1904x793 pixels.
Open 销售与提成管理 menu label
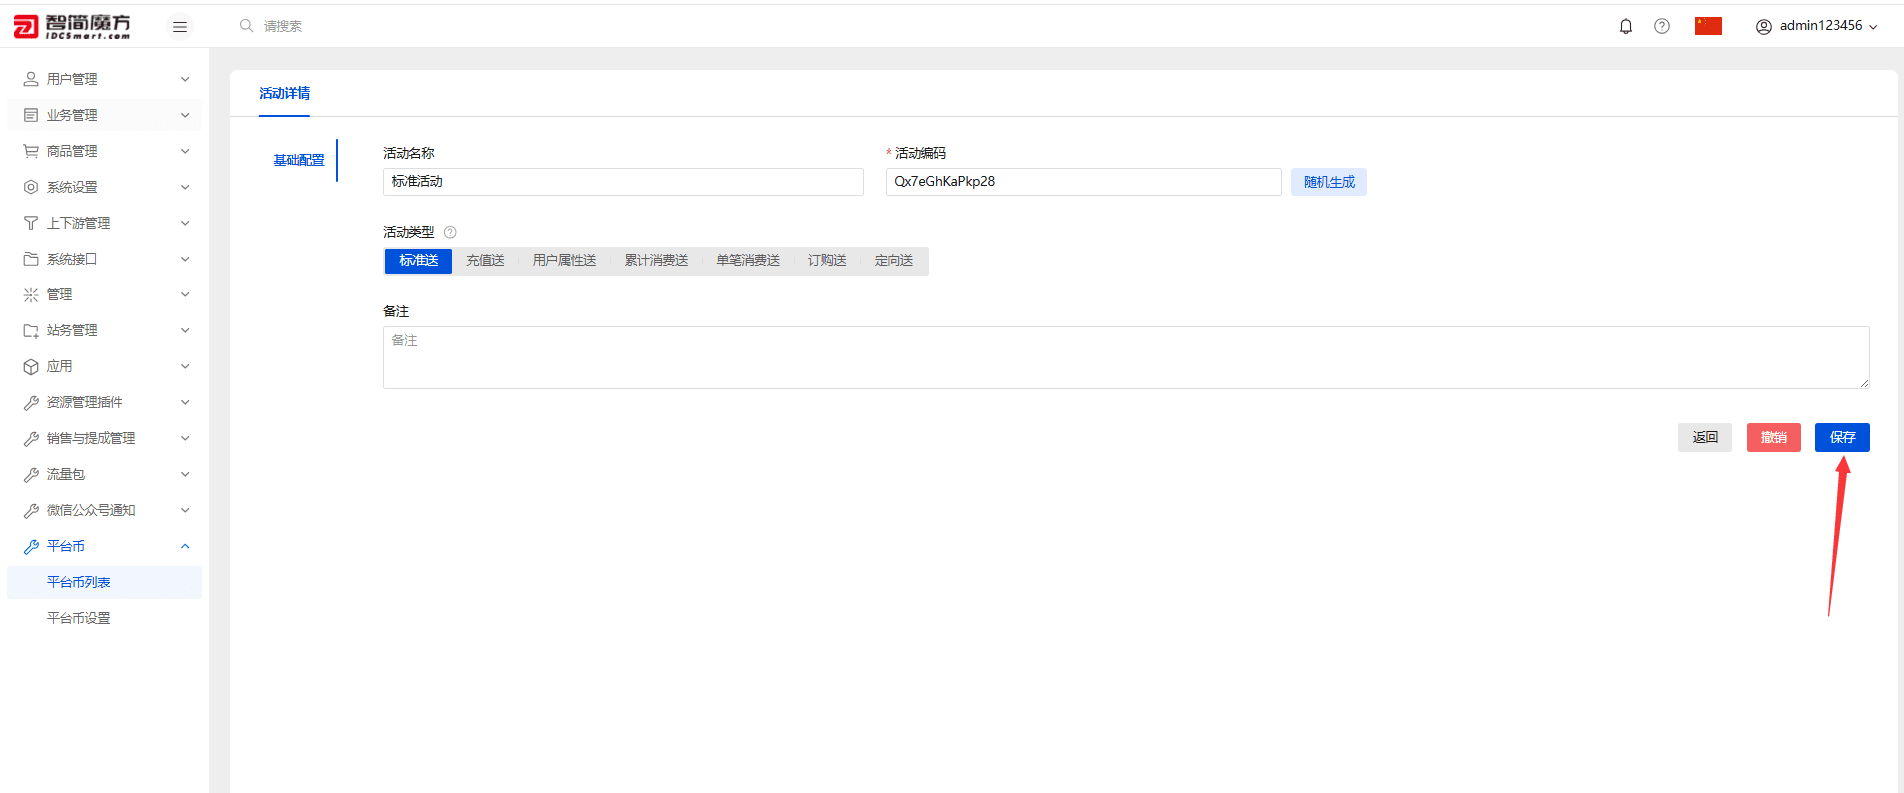[91, 438]
